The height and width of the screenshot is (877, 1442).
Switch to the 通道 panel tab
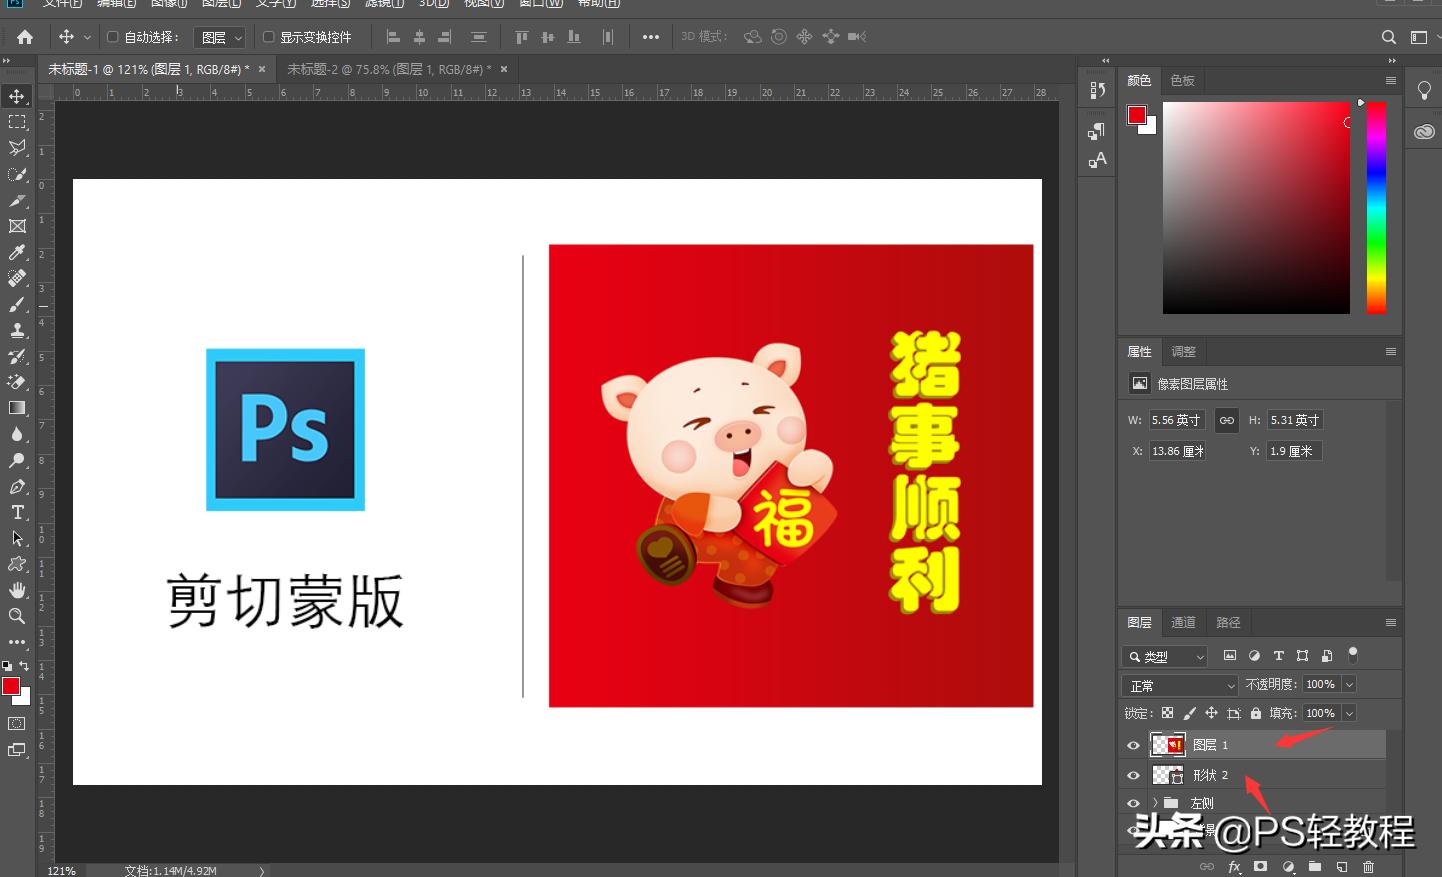(x=1183, y=622)
